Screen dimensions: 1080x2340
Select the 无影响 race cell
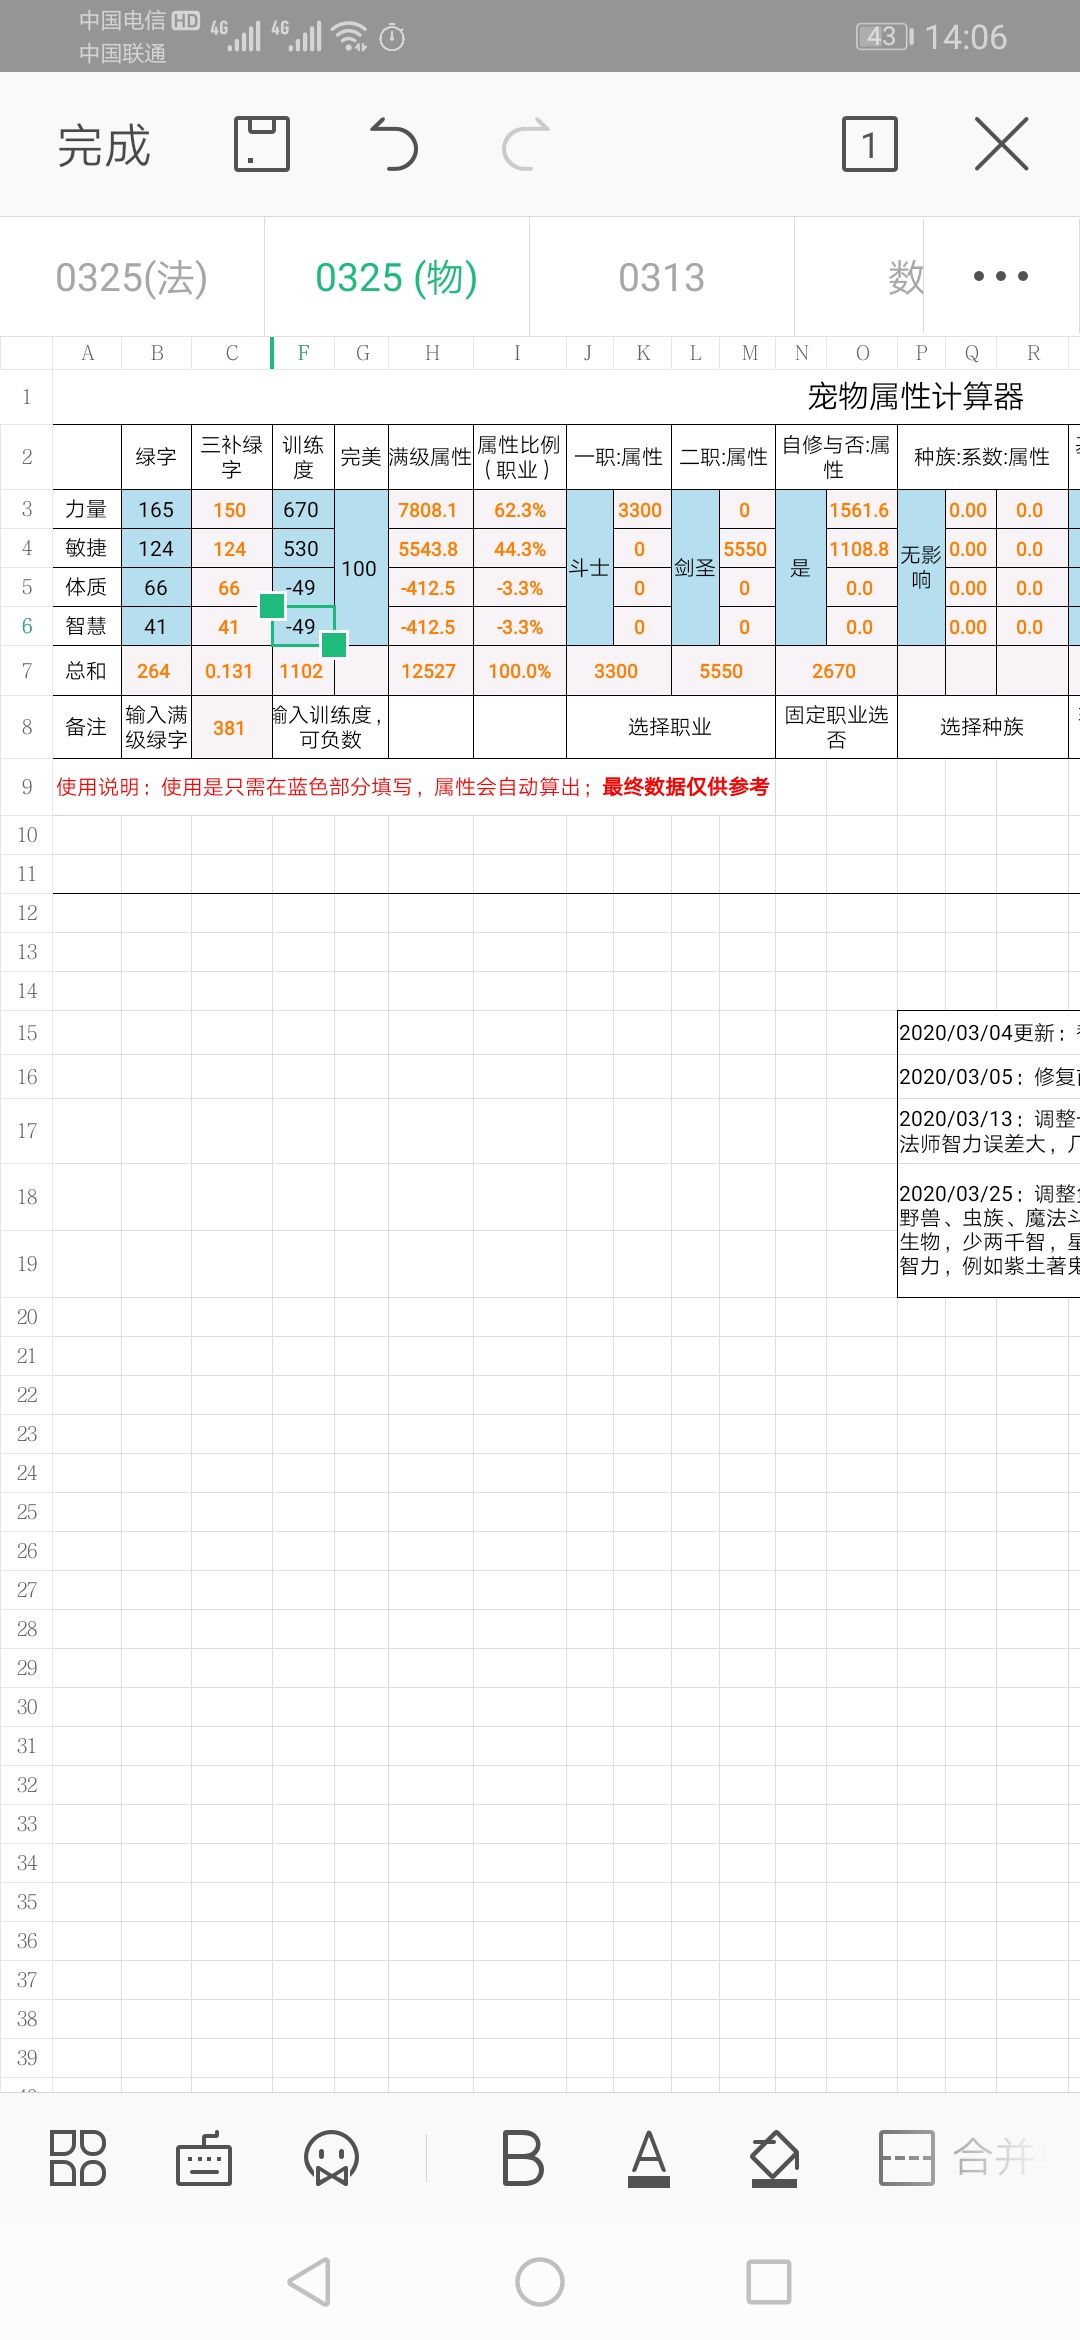(x=921, y=567)
